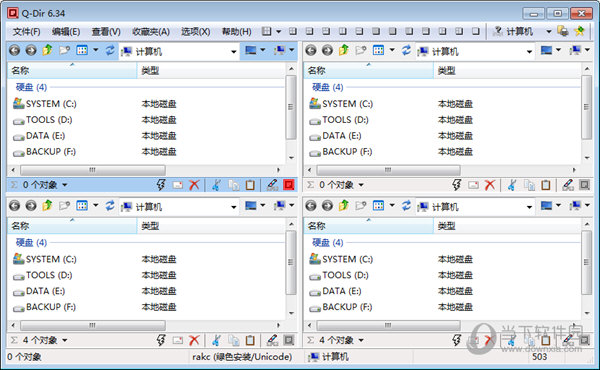Cut selection in the top-left pane
Screen dimensions: 600x370
tap(217, 185)
